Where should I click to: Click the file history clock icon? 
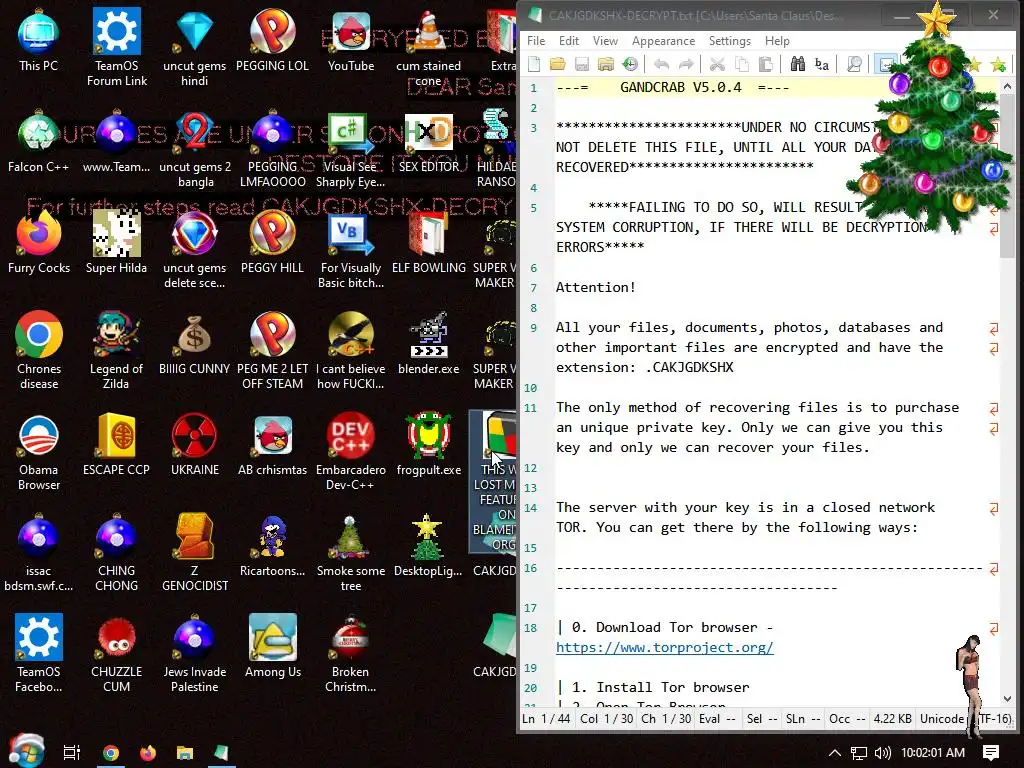630,64
